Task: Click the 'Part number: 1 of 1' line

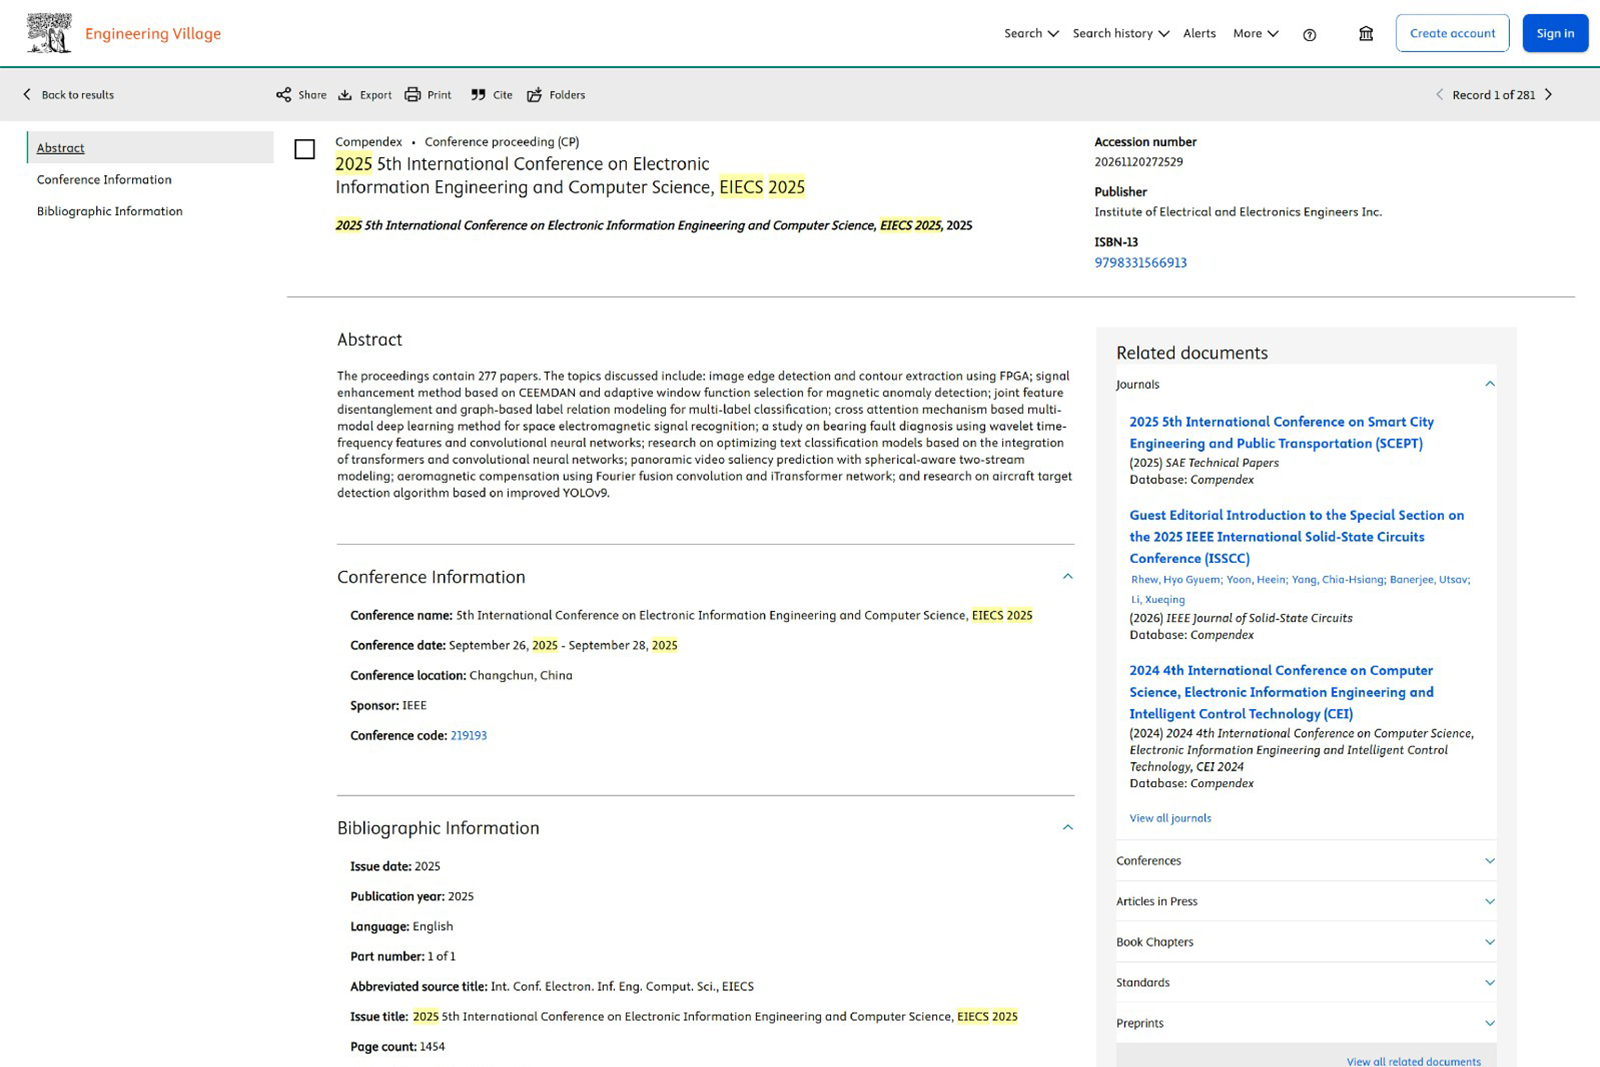Action: point(402,957)
